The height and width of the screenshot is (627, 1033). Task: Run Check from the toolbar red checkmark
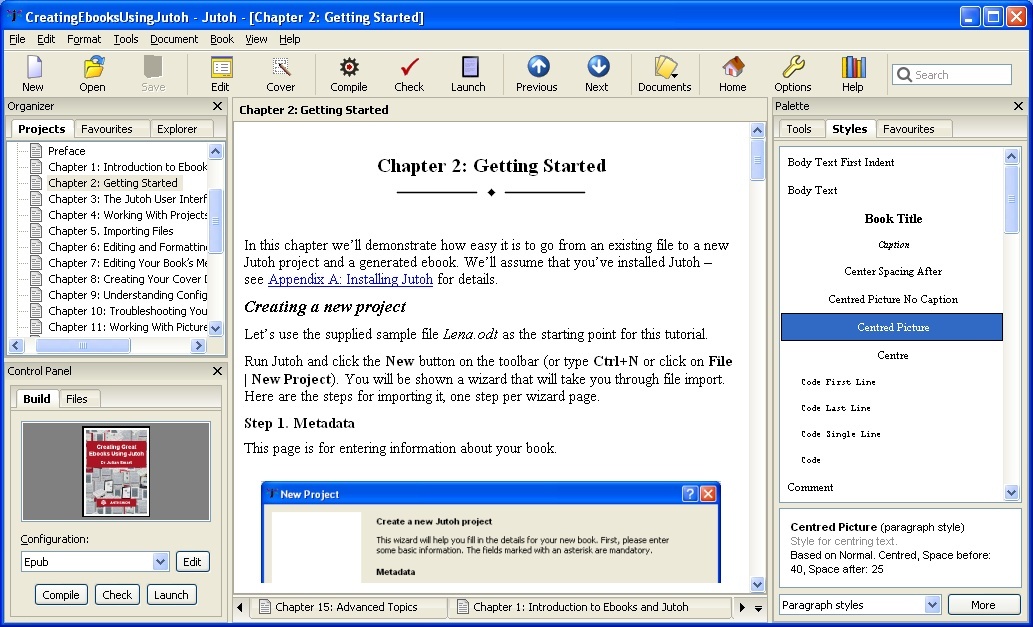coord(409,73)
